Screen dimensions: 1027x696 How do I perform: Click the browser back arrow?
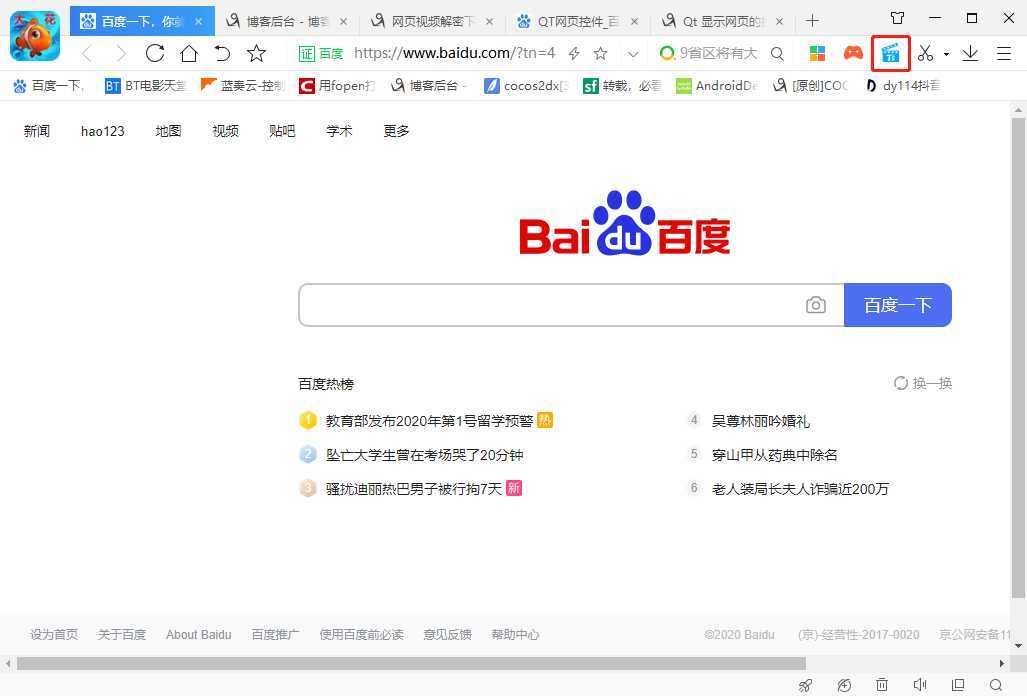click(x=87, y=53)
